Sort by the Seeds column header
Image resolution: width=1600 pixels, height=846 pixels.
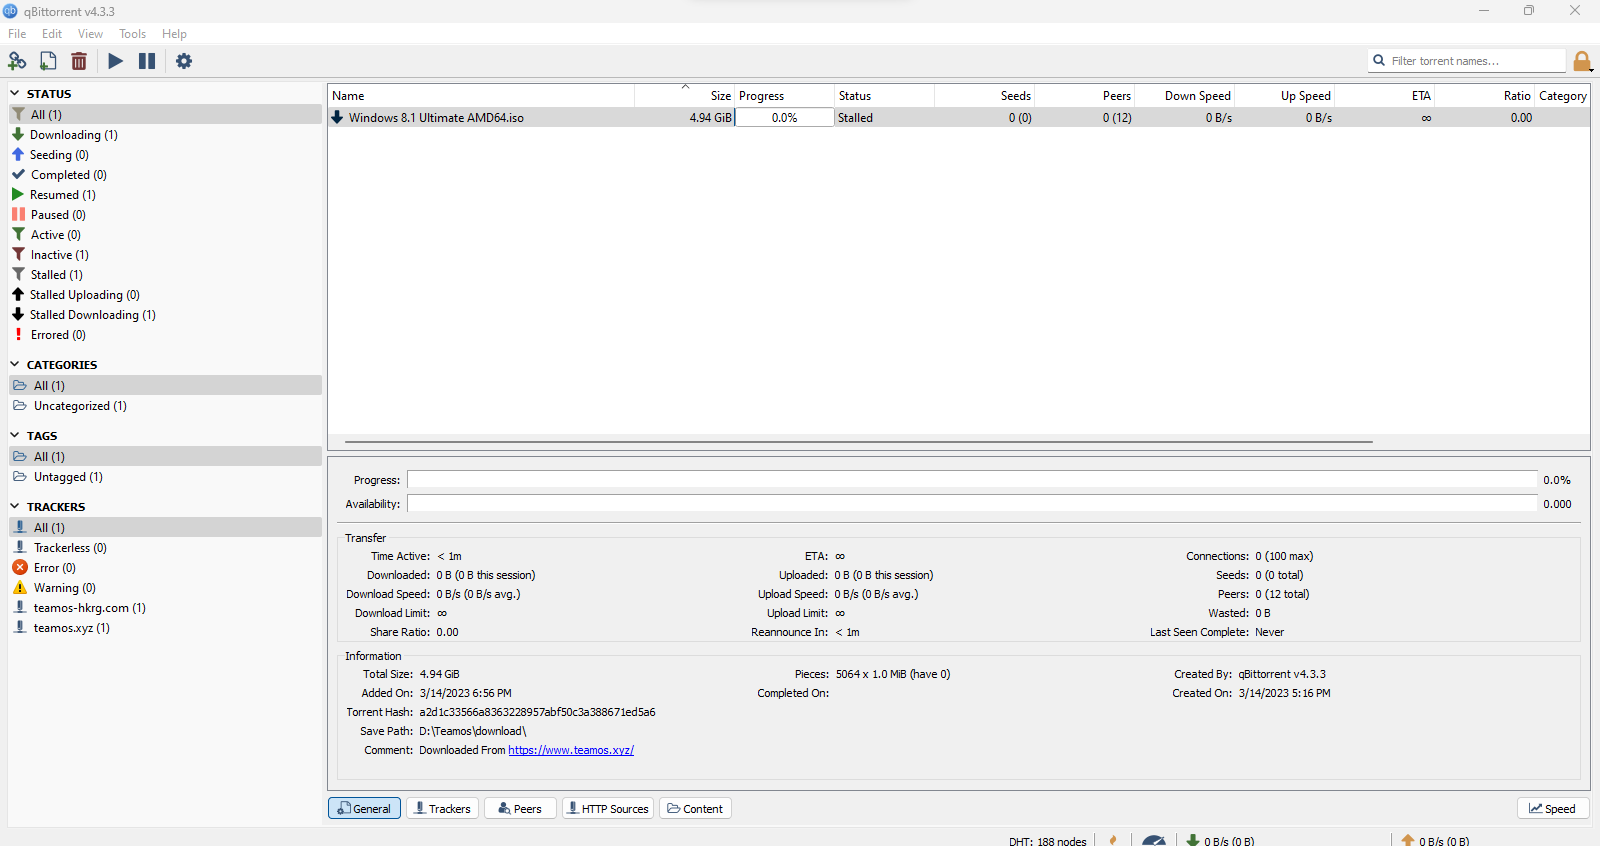point(985,96)
